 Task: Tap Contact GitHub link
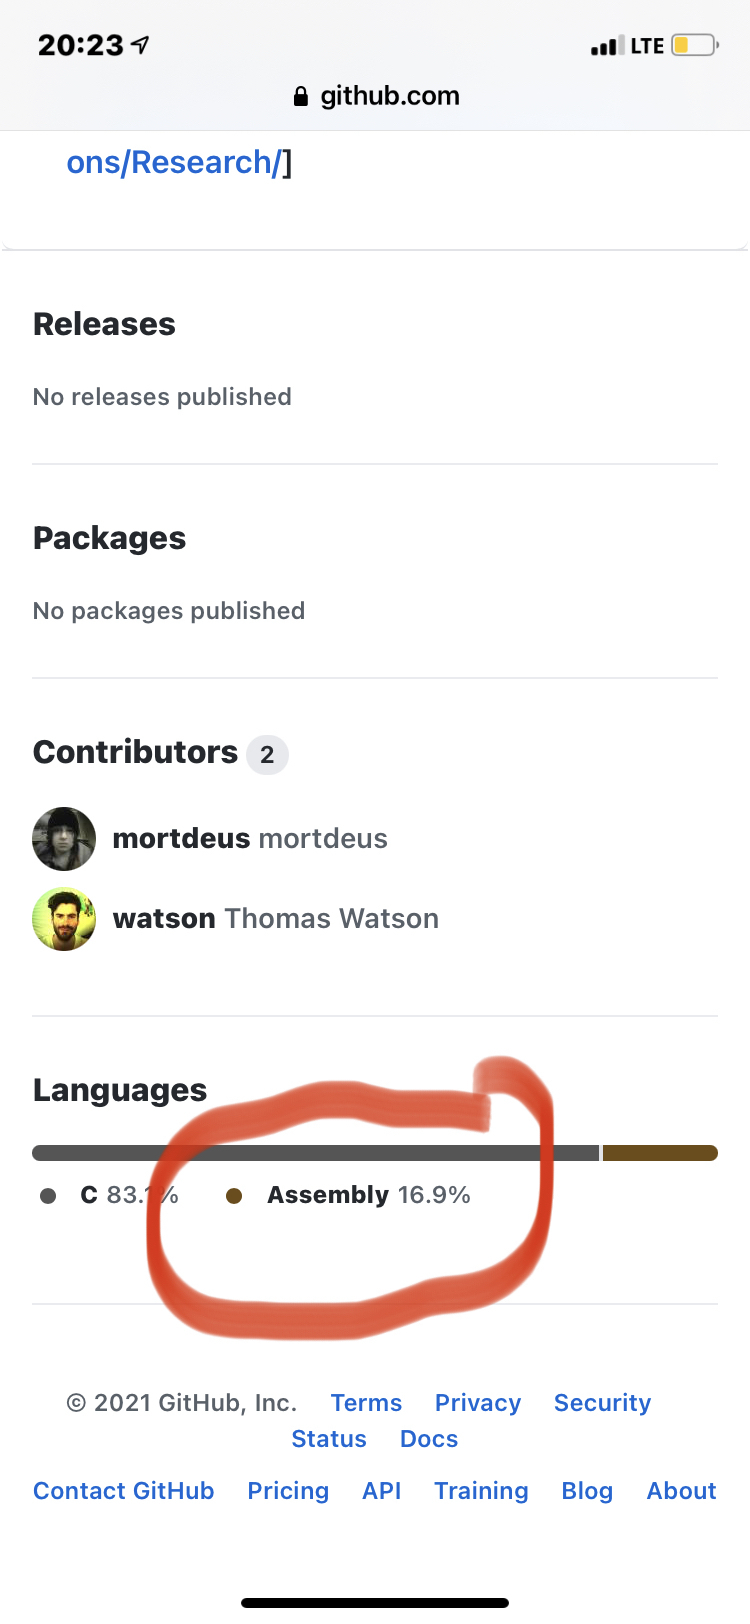coord(124,1491)
